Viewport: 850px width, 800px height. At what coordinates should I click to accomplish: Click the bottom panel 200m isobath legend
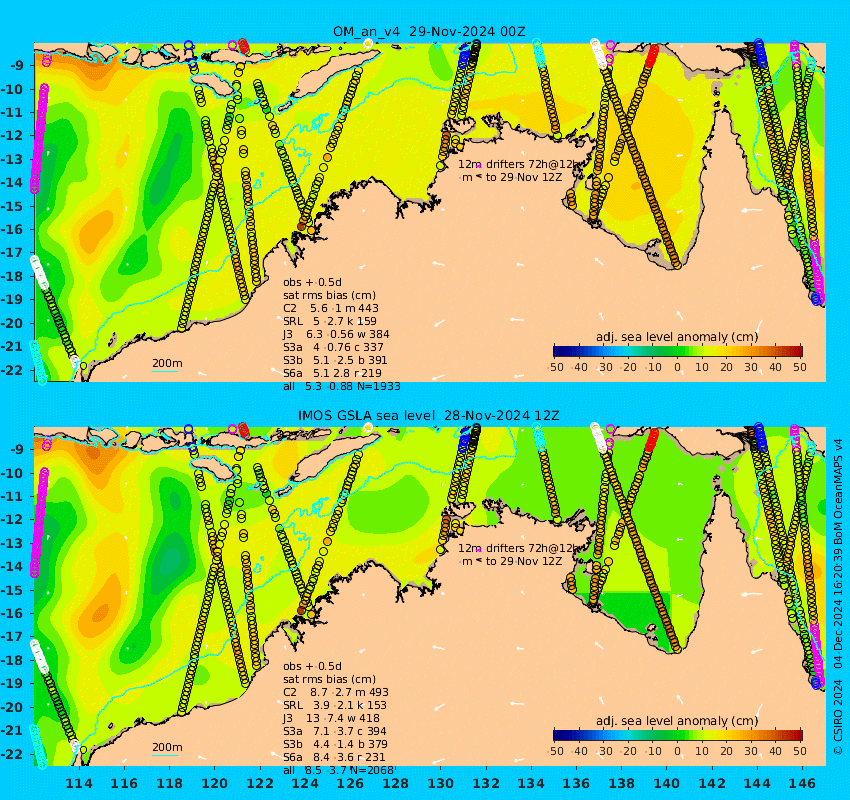(167, 749)
